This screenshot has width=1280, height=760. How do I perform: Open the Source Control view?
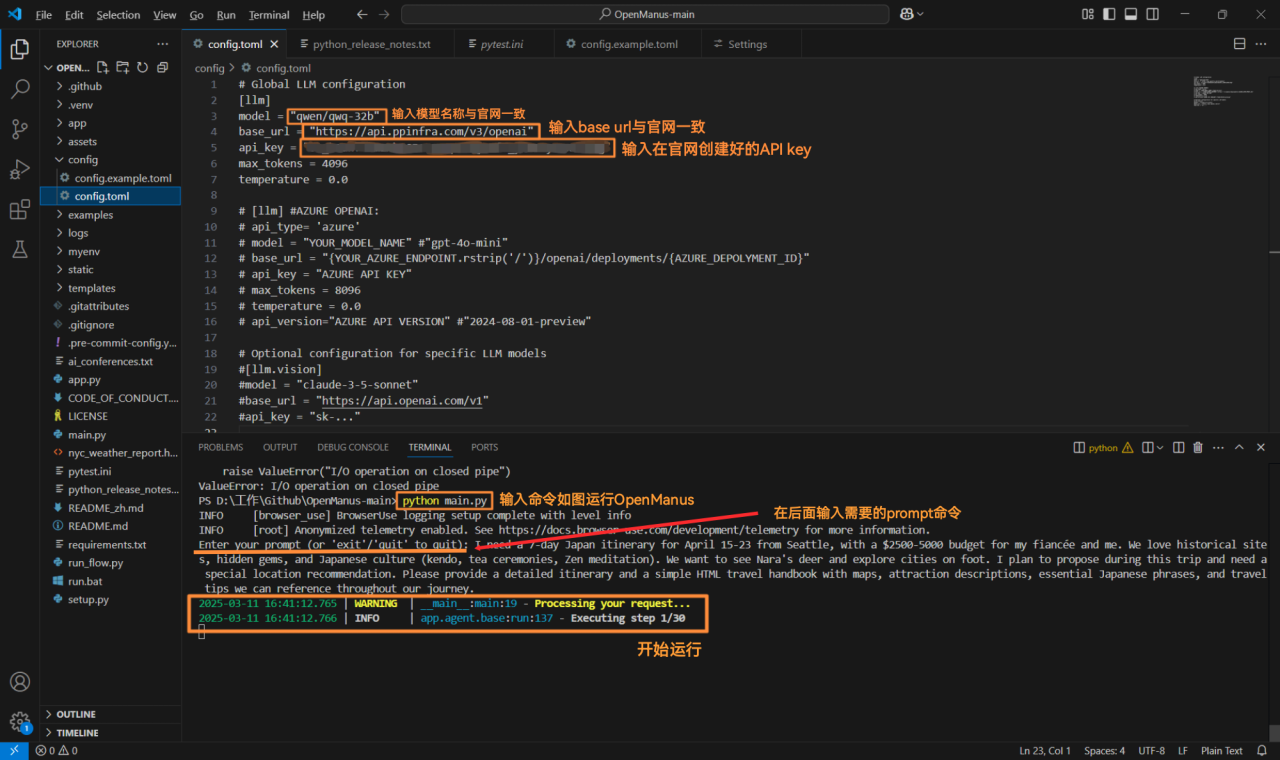pyautogui.click(x=19, y=129)
